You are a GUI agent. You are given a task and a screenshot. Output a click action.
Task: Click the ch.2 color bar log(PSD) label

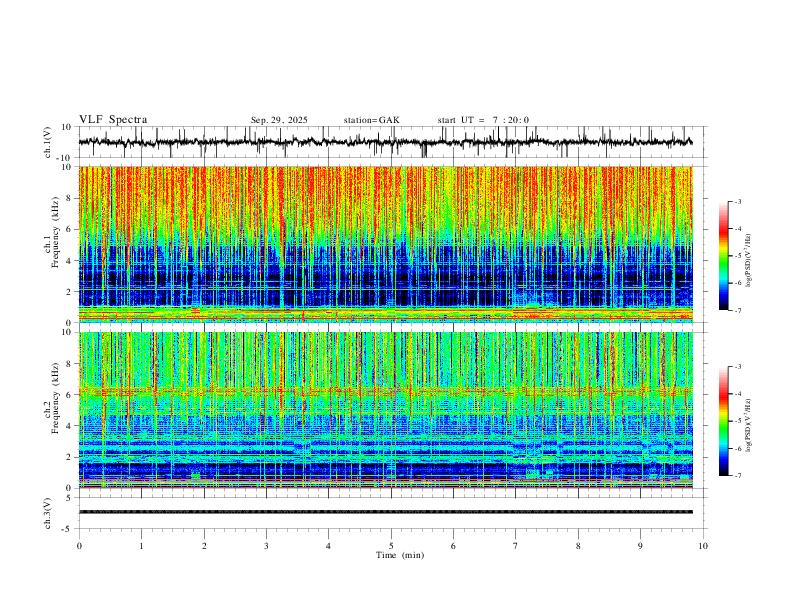pos(749,426)
